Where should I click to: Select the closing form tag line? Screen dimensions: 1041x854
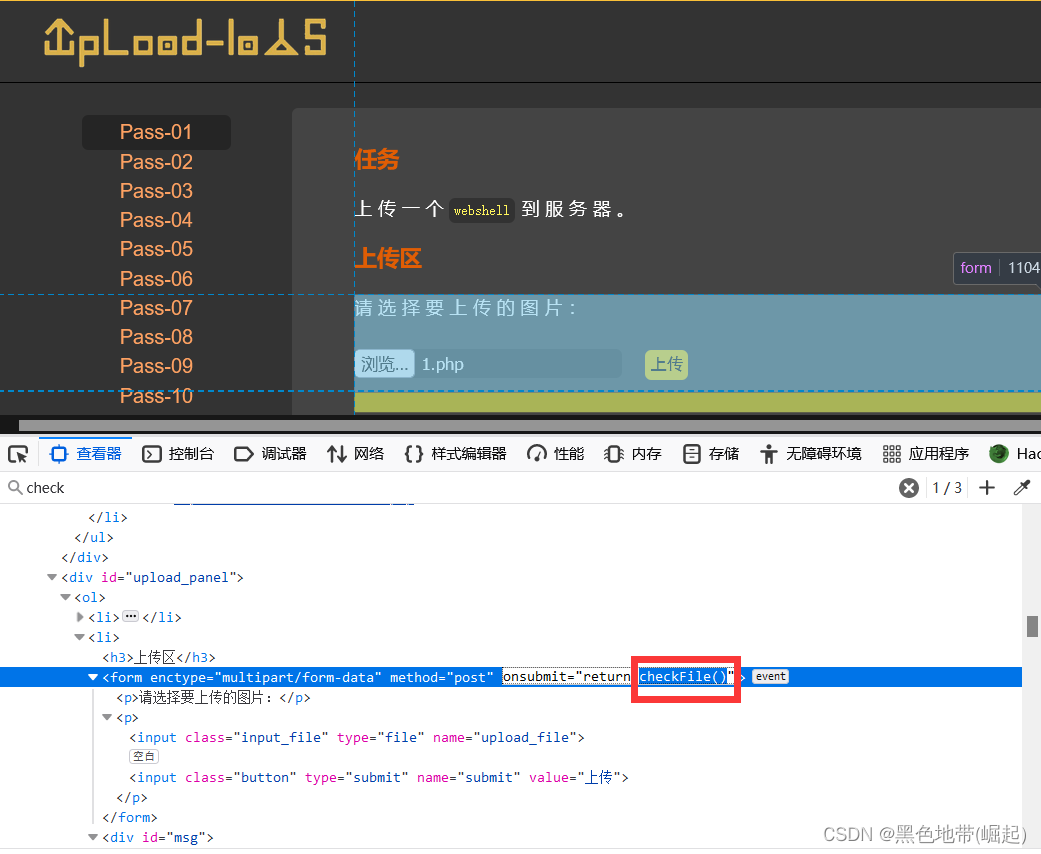(129, 817)
